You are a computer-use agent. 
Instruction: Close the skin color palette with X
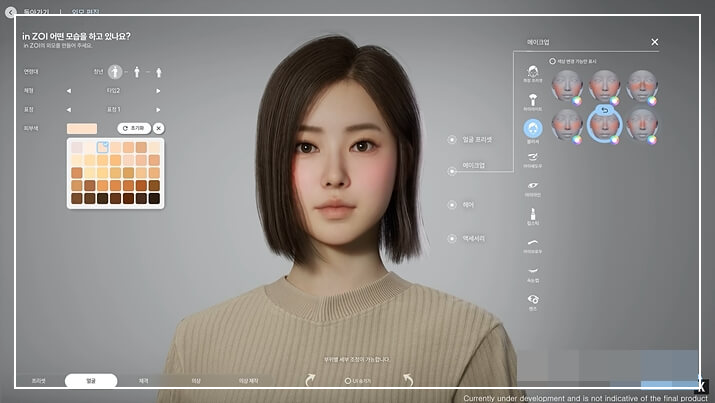tap(159, 129)
